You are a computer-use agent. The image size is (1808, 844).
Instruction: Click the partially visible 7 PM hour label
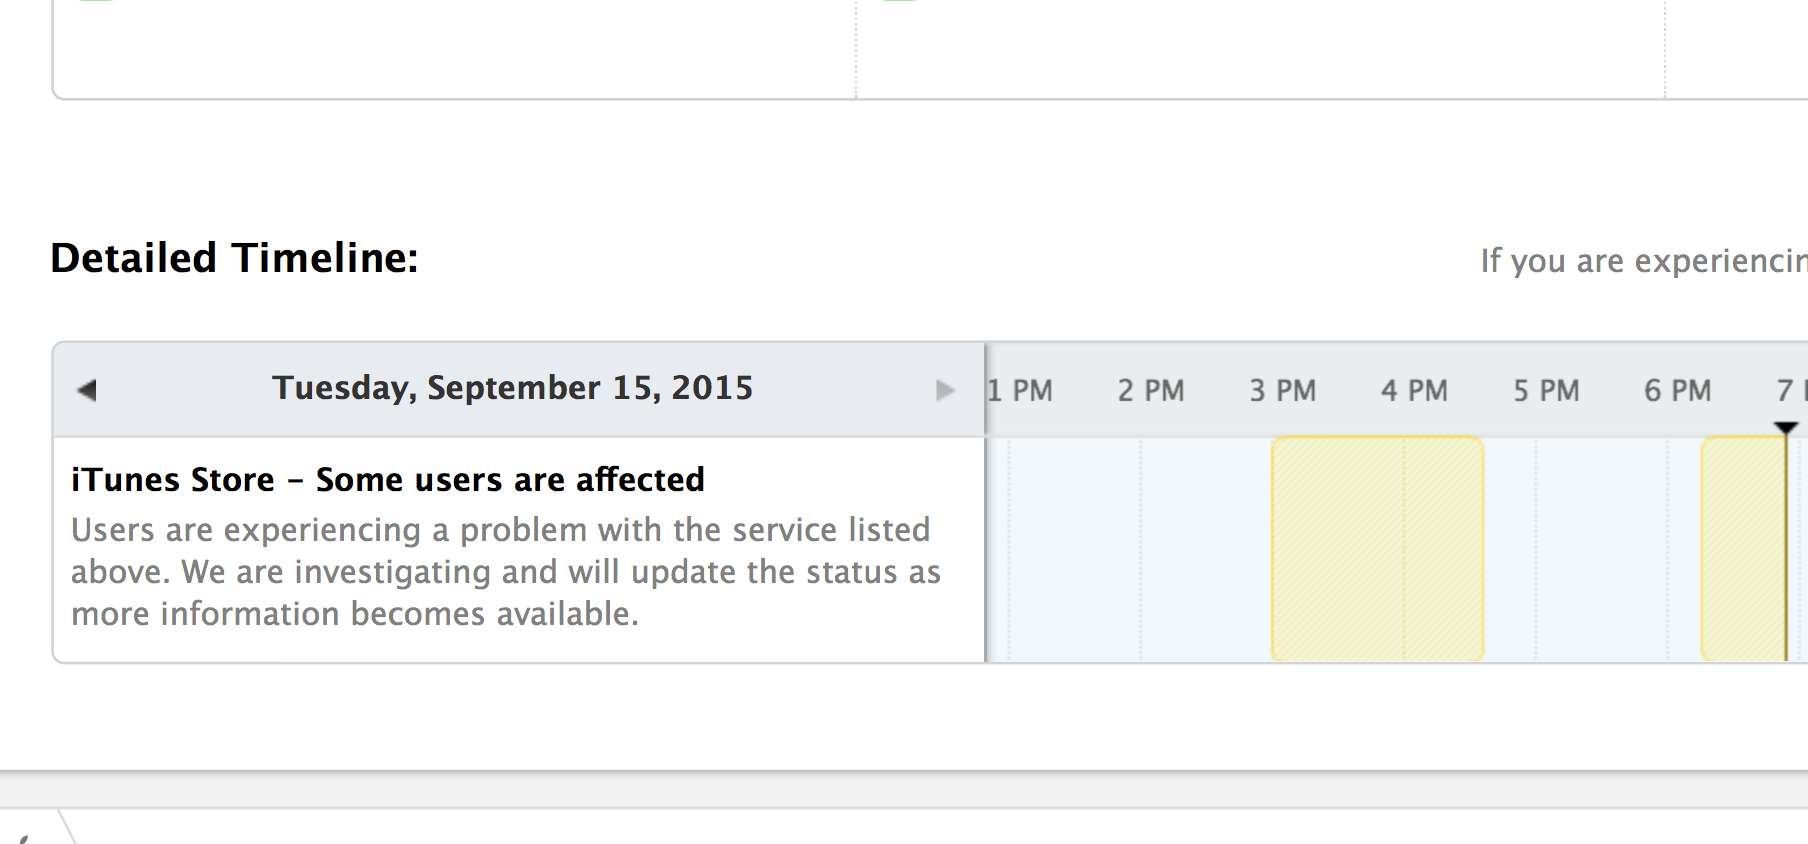click(x=1790, y=390)
